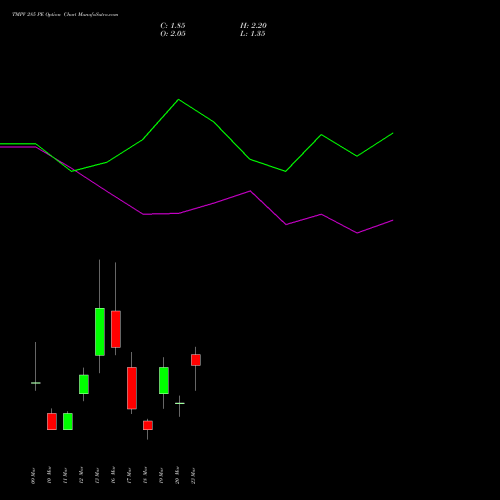Click the peak of the purple line
This screenshot has height=500, width=500.
250,191
